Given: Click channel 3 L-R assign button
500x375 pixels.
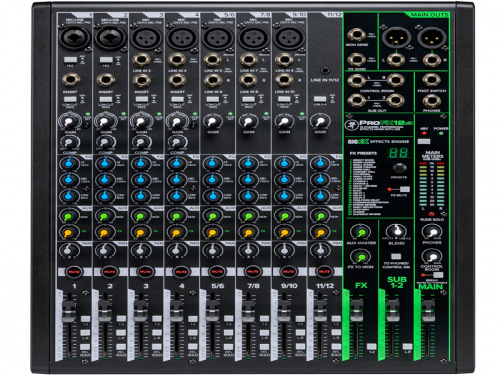Looking at the screenshot, I should click(157, 333).
